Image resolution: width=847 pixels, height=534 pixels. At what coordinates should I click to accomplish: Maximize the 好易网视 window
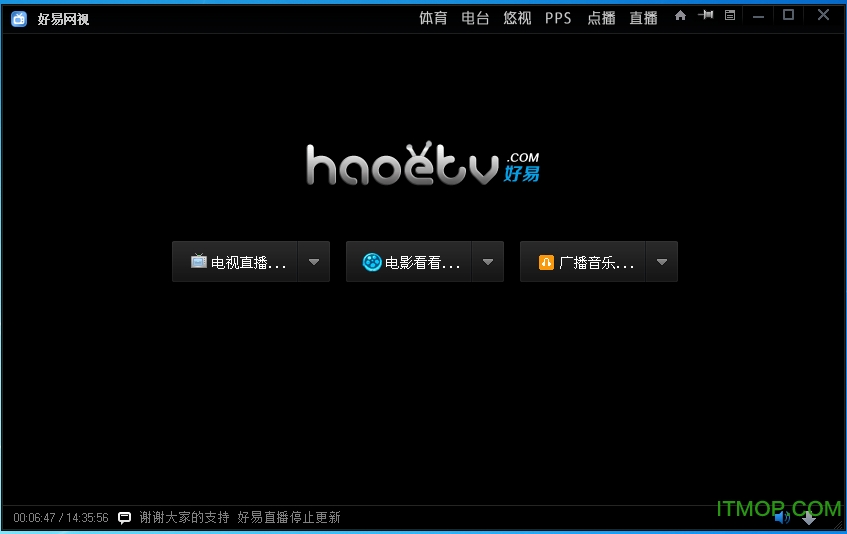(x=788, y=15)
